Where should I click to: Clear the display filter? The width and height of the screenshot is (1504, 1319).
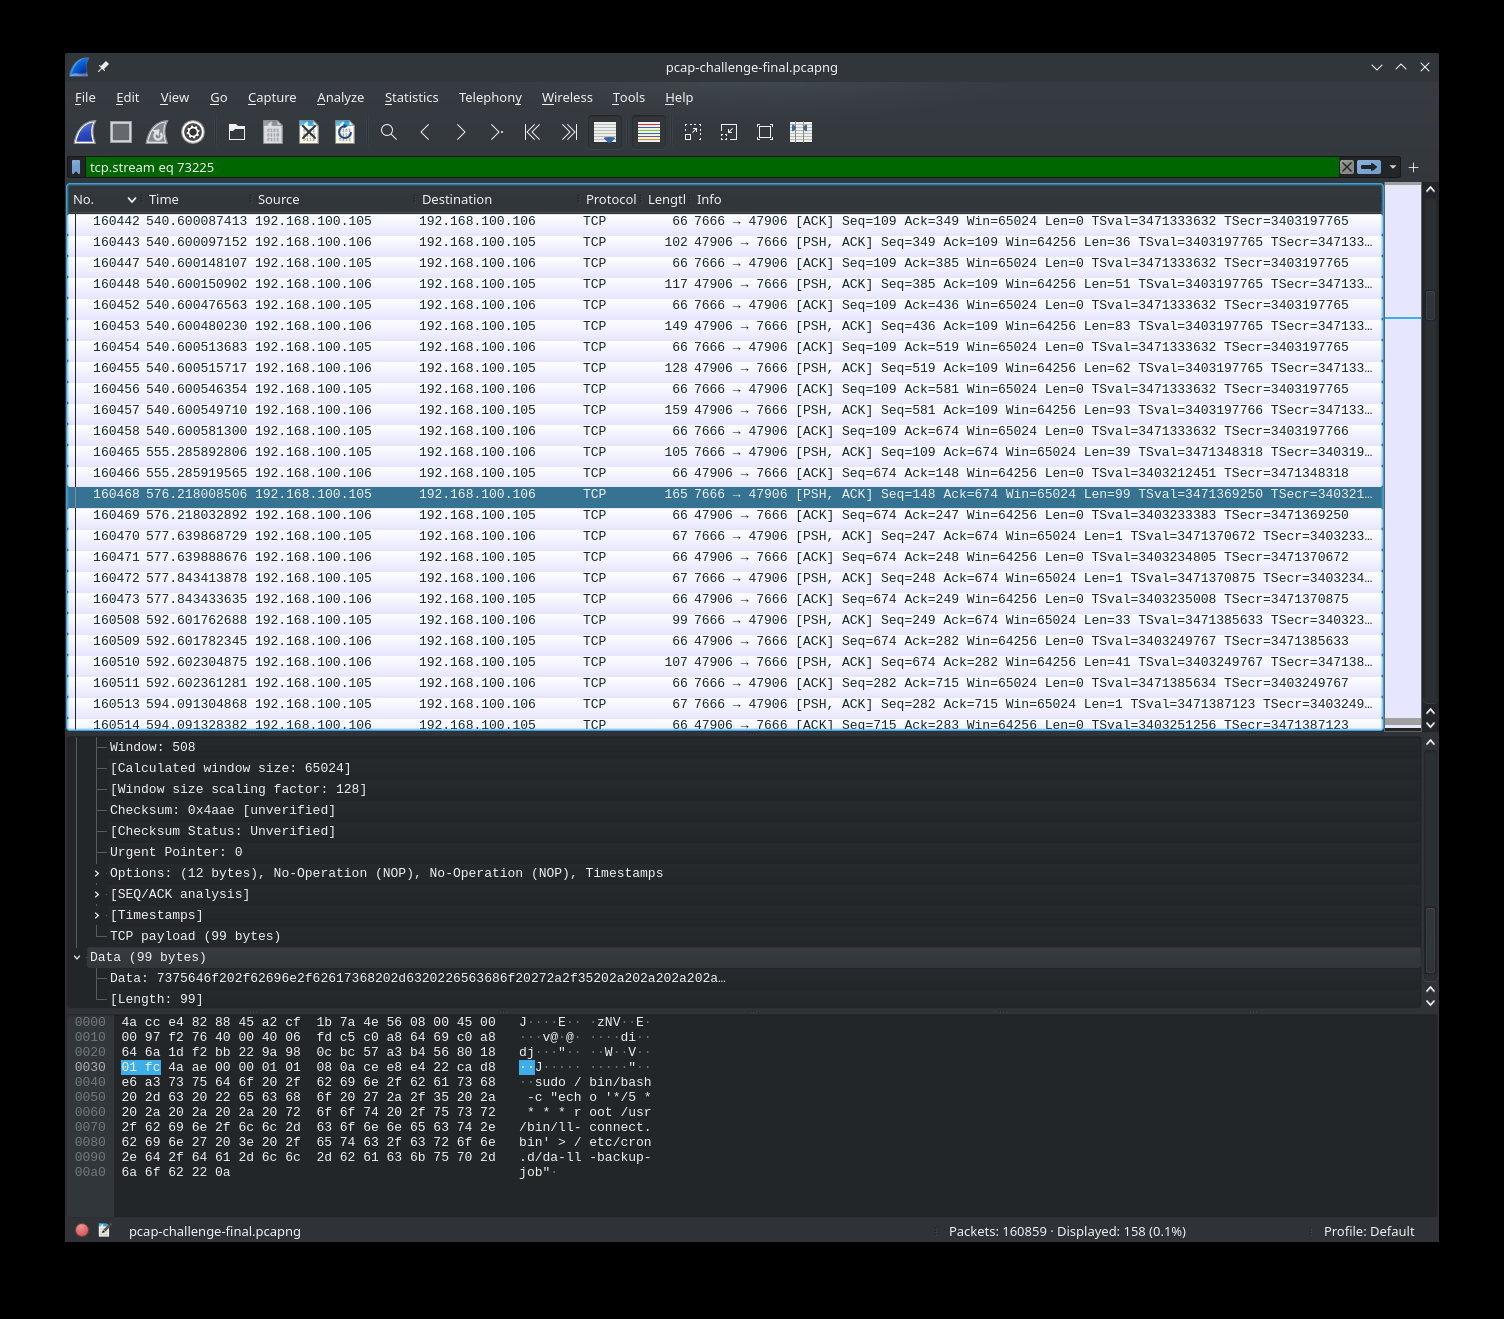click(1347, 167)
